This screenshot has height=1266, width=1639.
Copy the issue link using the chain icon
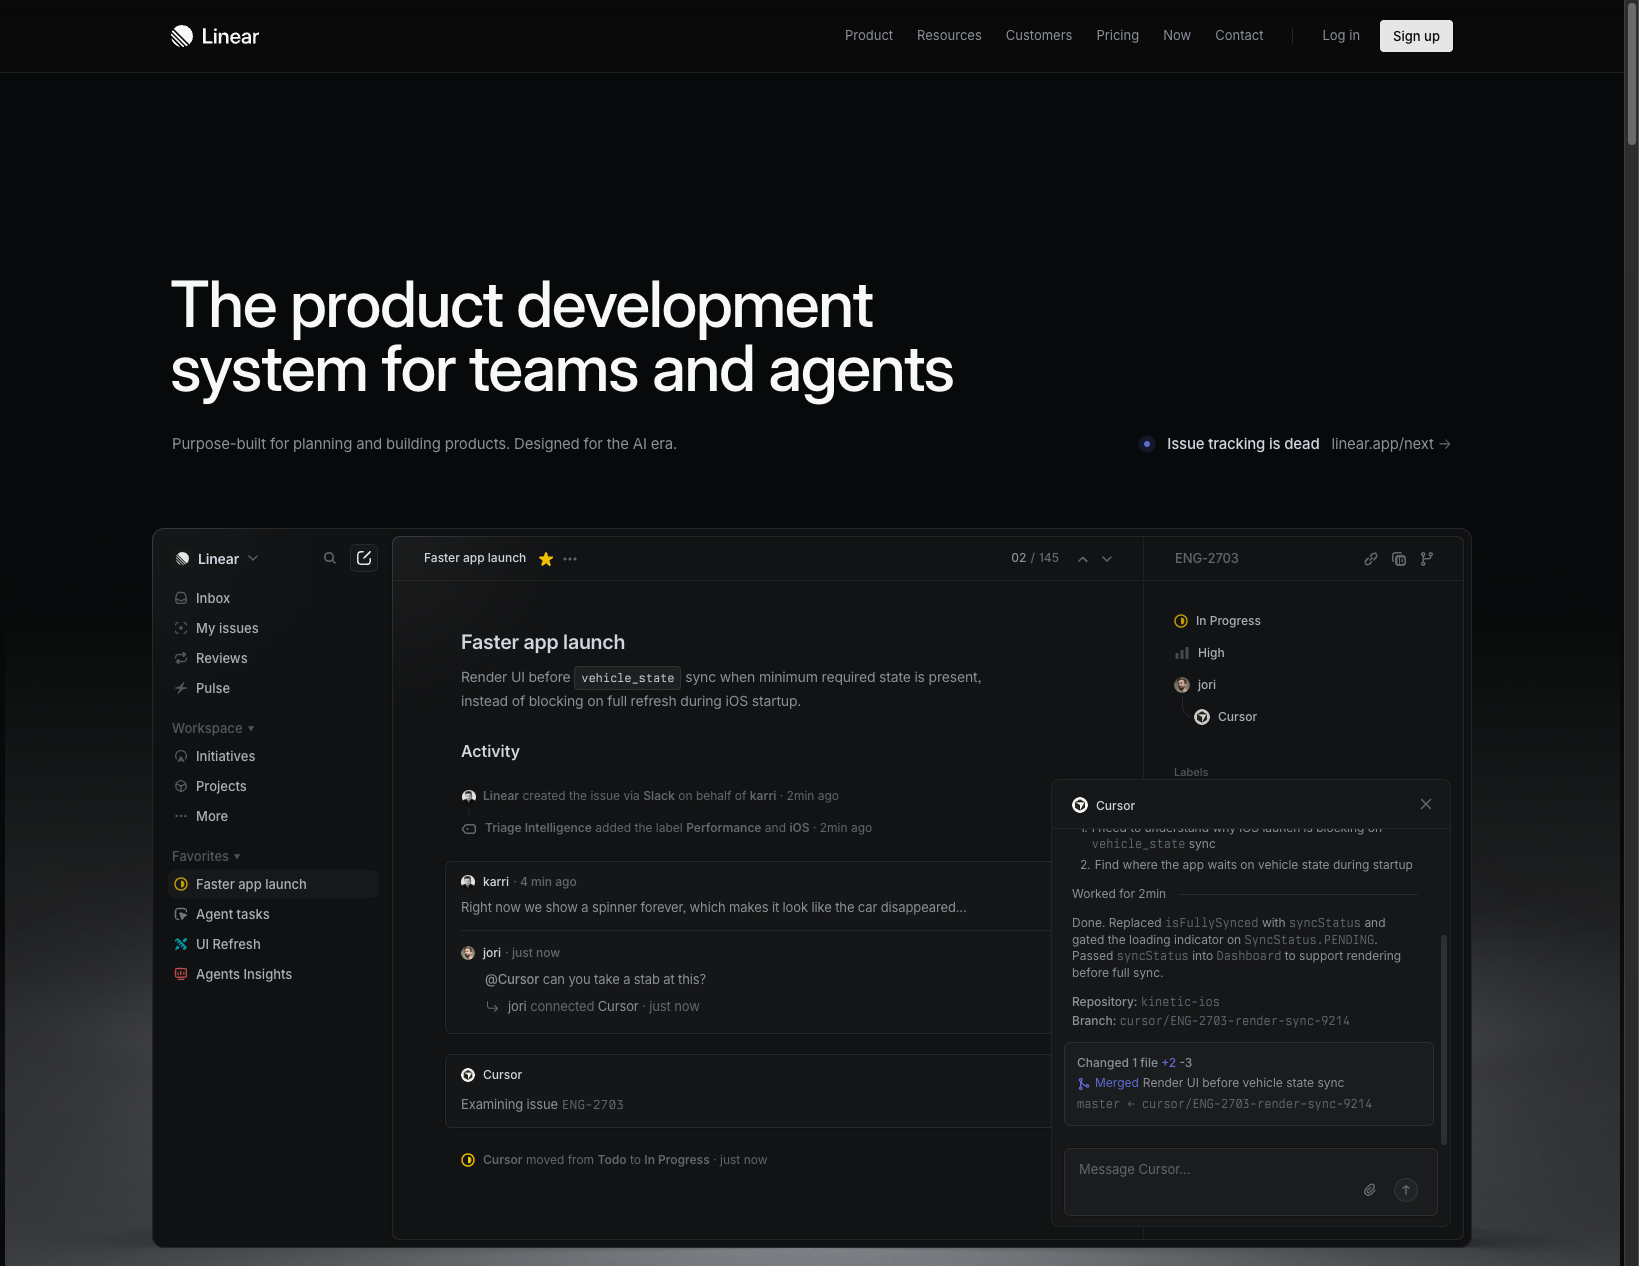1370,559
